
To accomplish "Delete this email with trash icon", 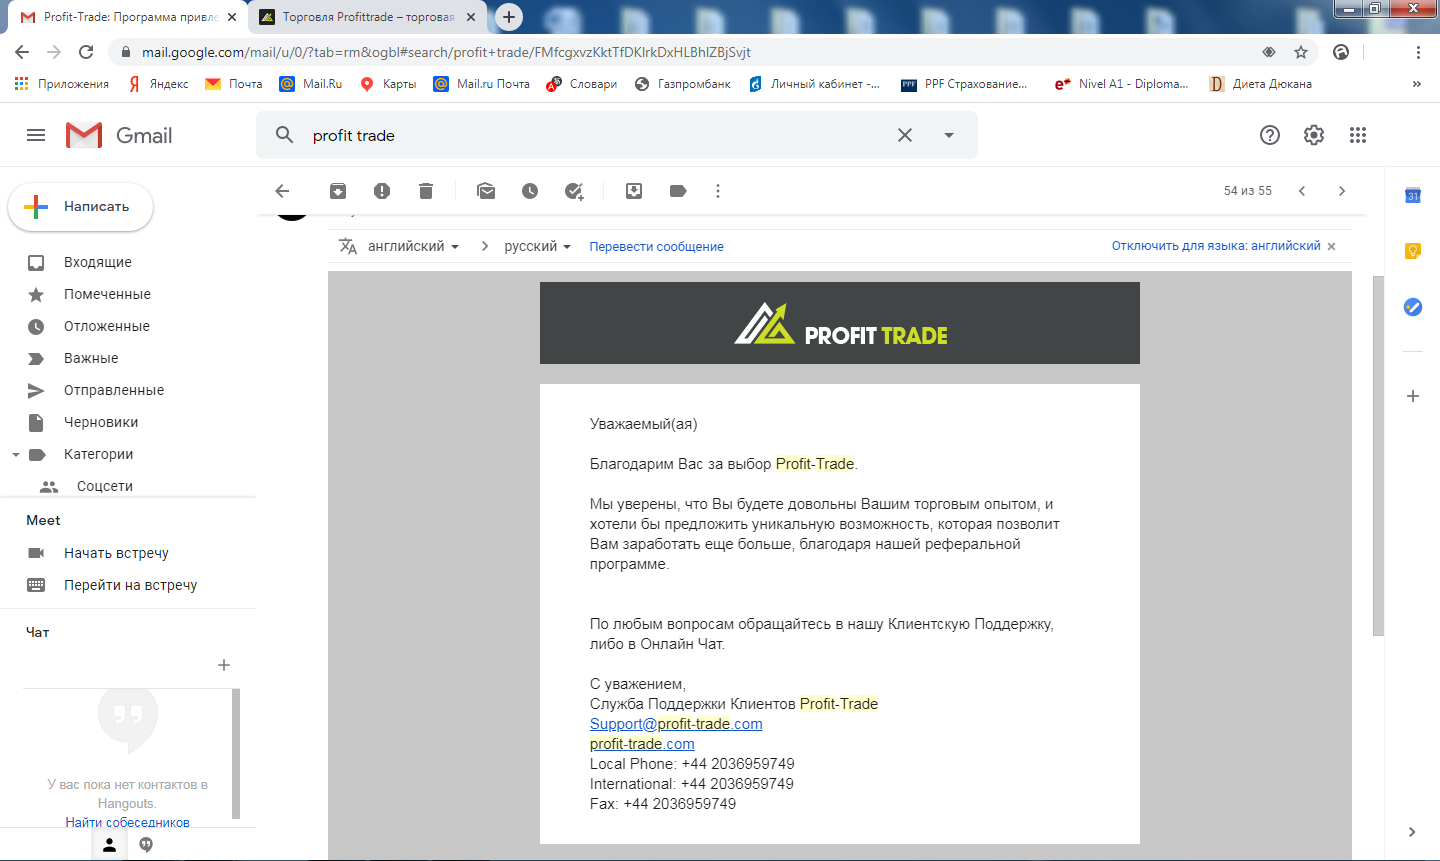I will 426,191.
